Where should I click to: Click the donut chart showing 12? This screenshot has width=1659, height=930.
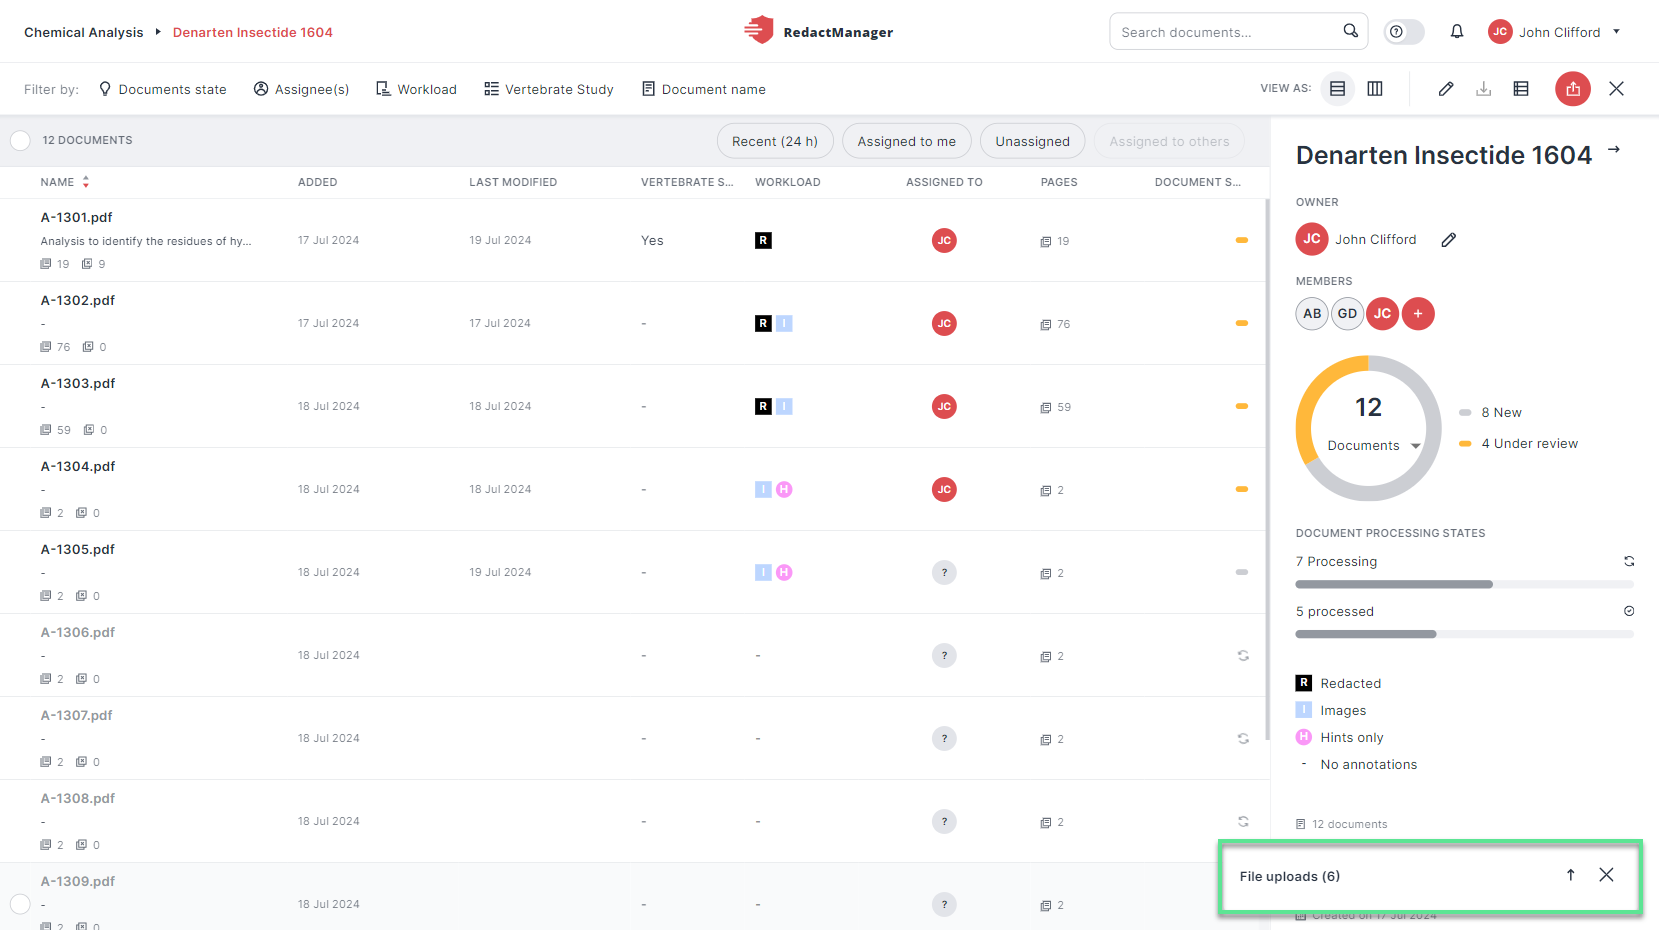tap(1368, 428)
